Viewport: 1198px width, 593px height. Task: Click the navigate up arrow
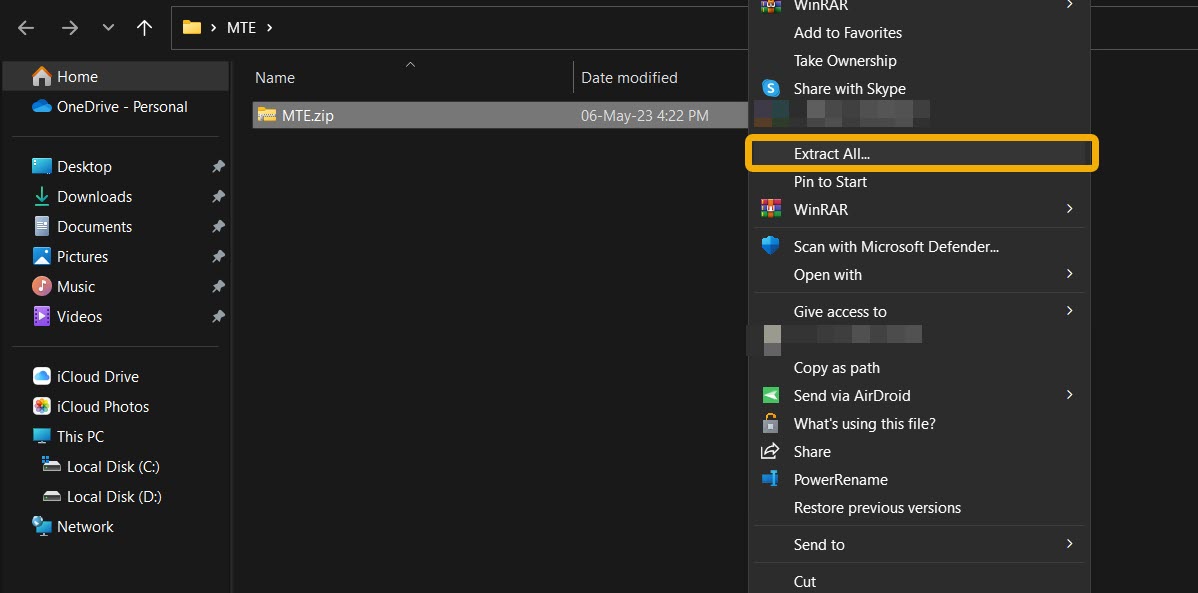point(144,27)
